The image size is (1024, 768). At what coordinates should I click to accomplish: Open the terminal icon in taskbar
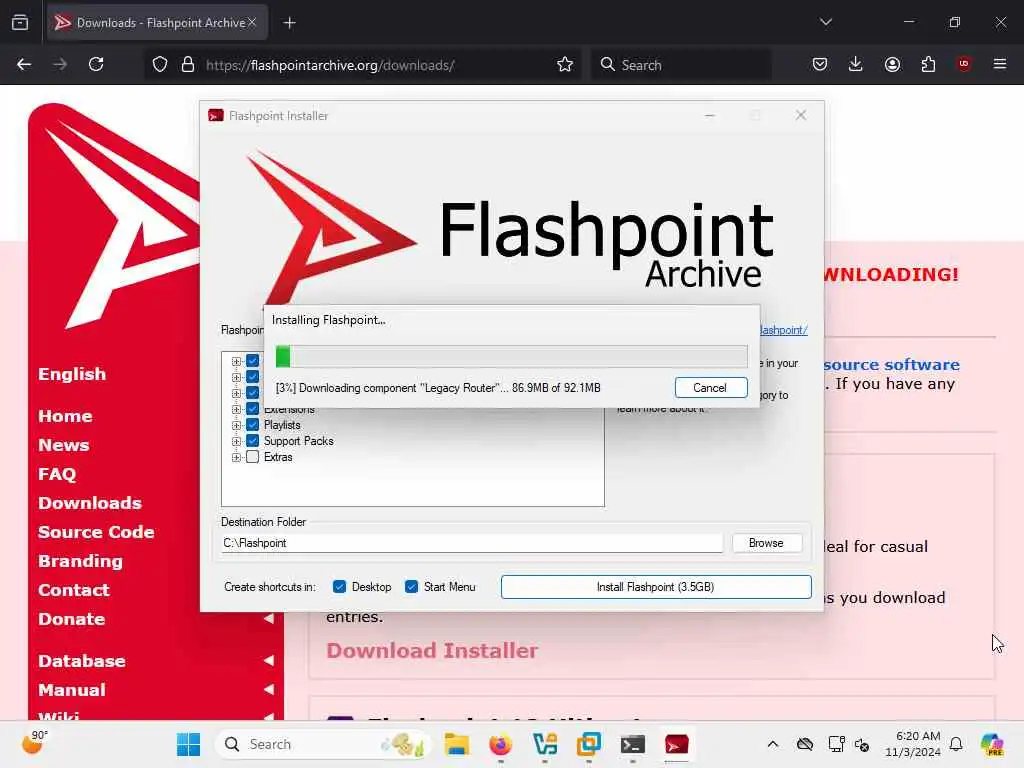[633, 744]
